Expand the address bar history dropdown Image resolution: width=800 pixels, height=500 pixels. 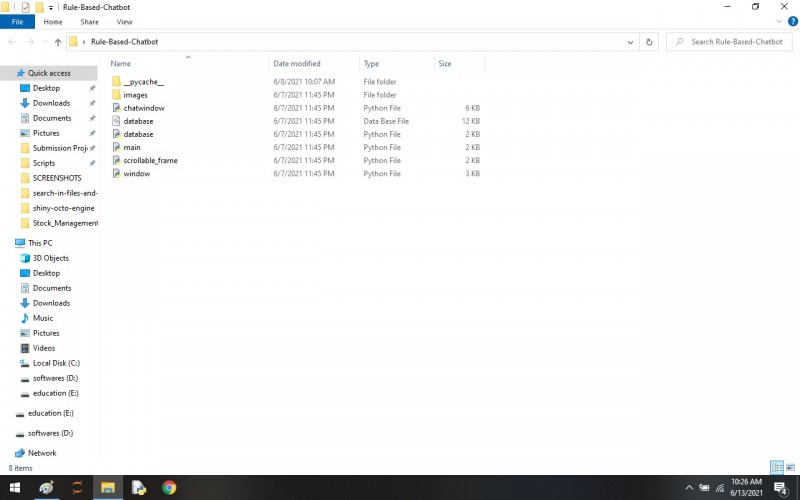(x=630, y=42)
